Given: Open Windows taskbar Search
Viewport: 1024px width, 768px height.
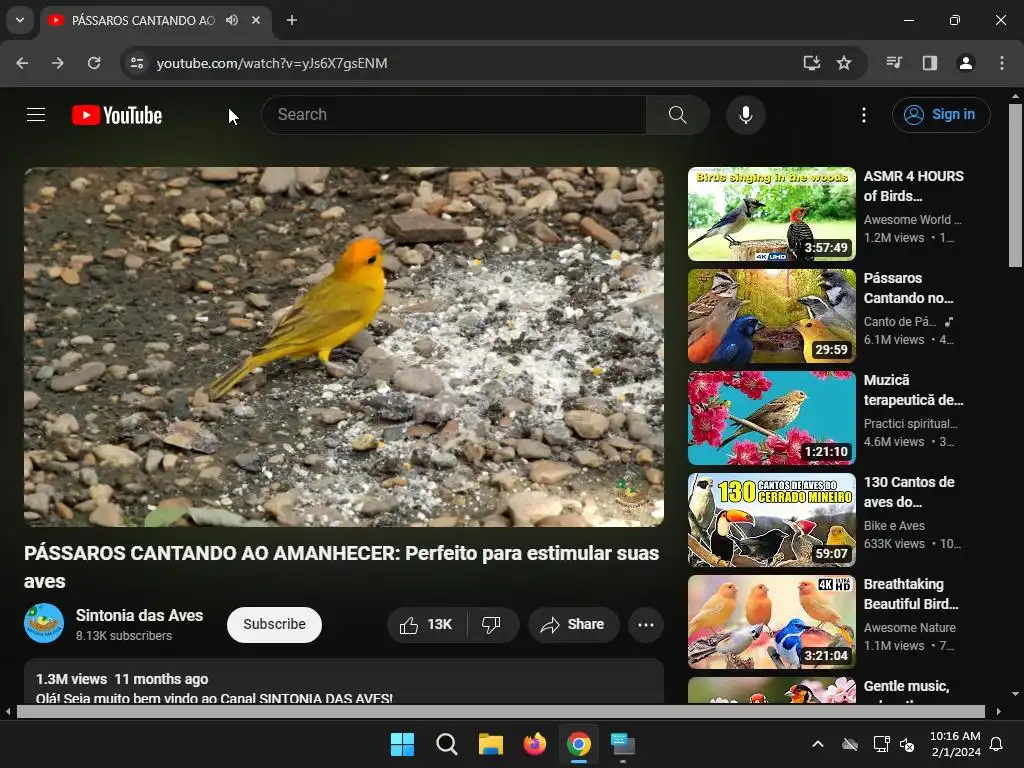Looking at the screenshot, I should [447, 744].
